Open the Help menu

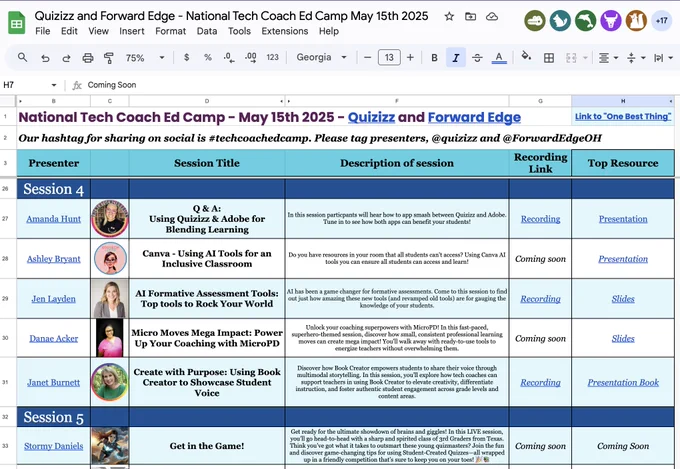pyautogui.click(x=329, y=31)
